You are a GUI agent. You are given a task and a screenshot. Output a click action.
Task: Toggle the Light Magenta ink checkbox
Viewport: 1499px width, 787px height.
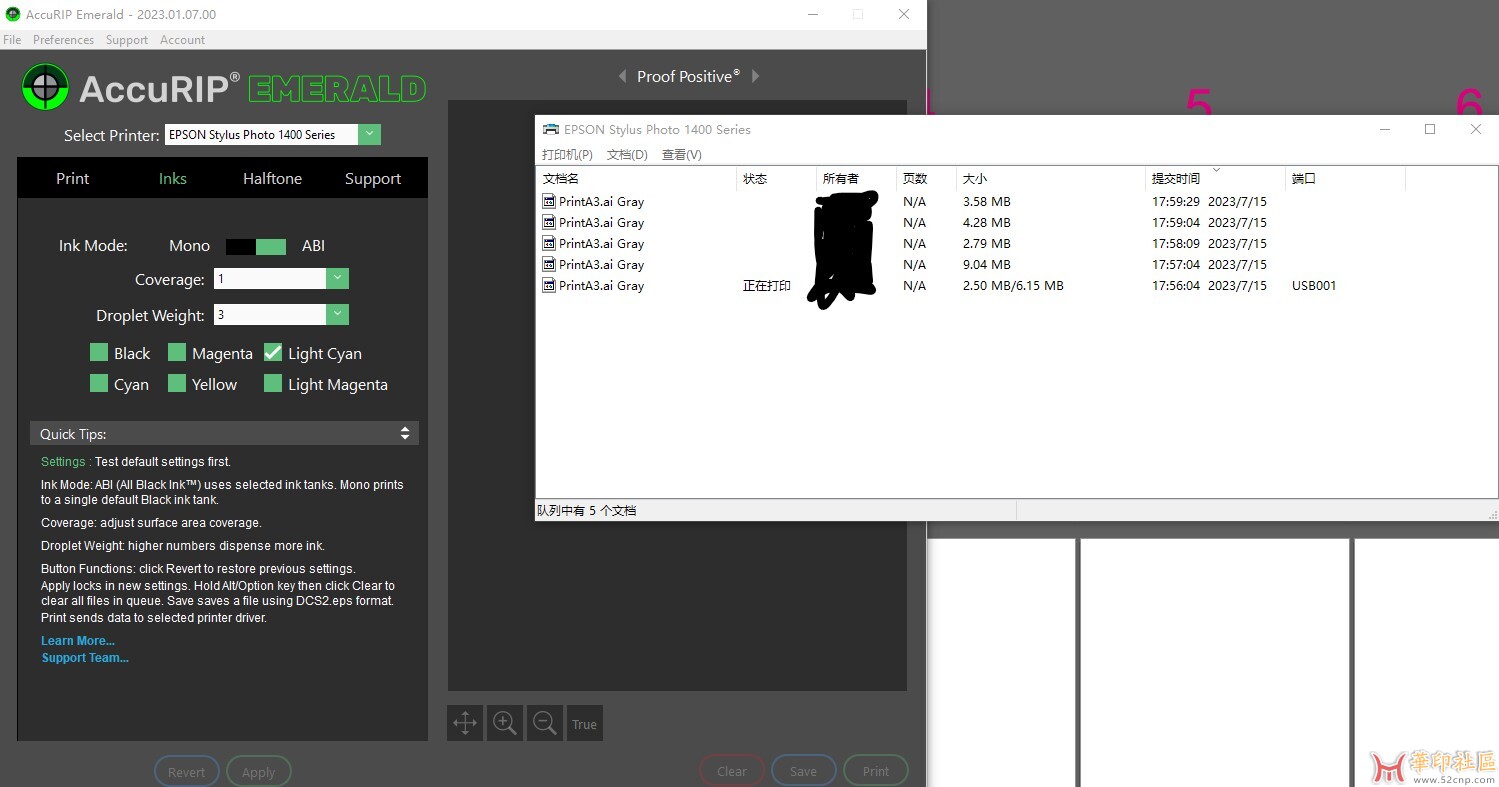[273, 383]
